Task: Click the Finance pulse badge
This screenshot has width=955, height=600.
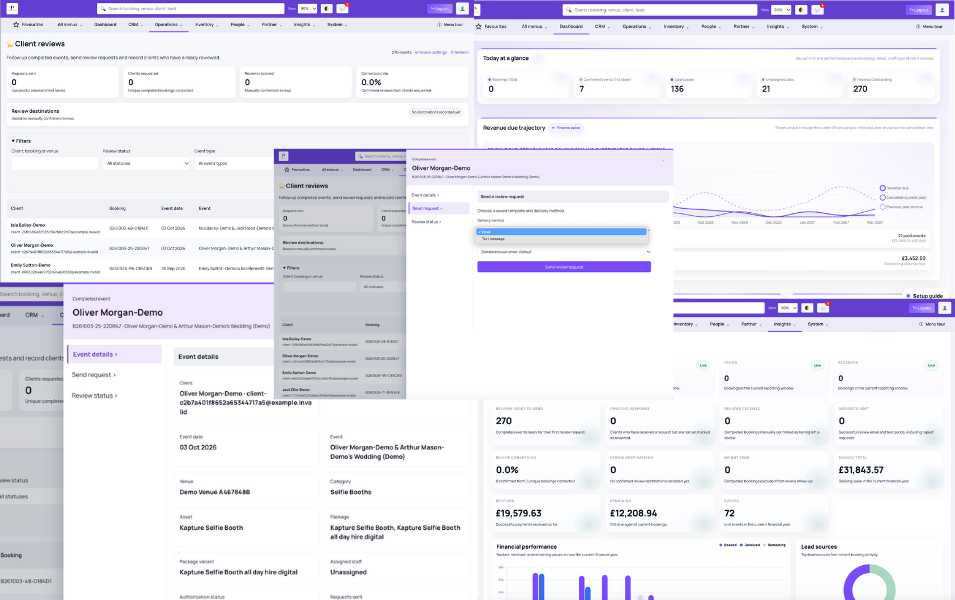Action: tap(566, 128)
